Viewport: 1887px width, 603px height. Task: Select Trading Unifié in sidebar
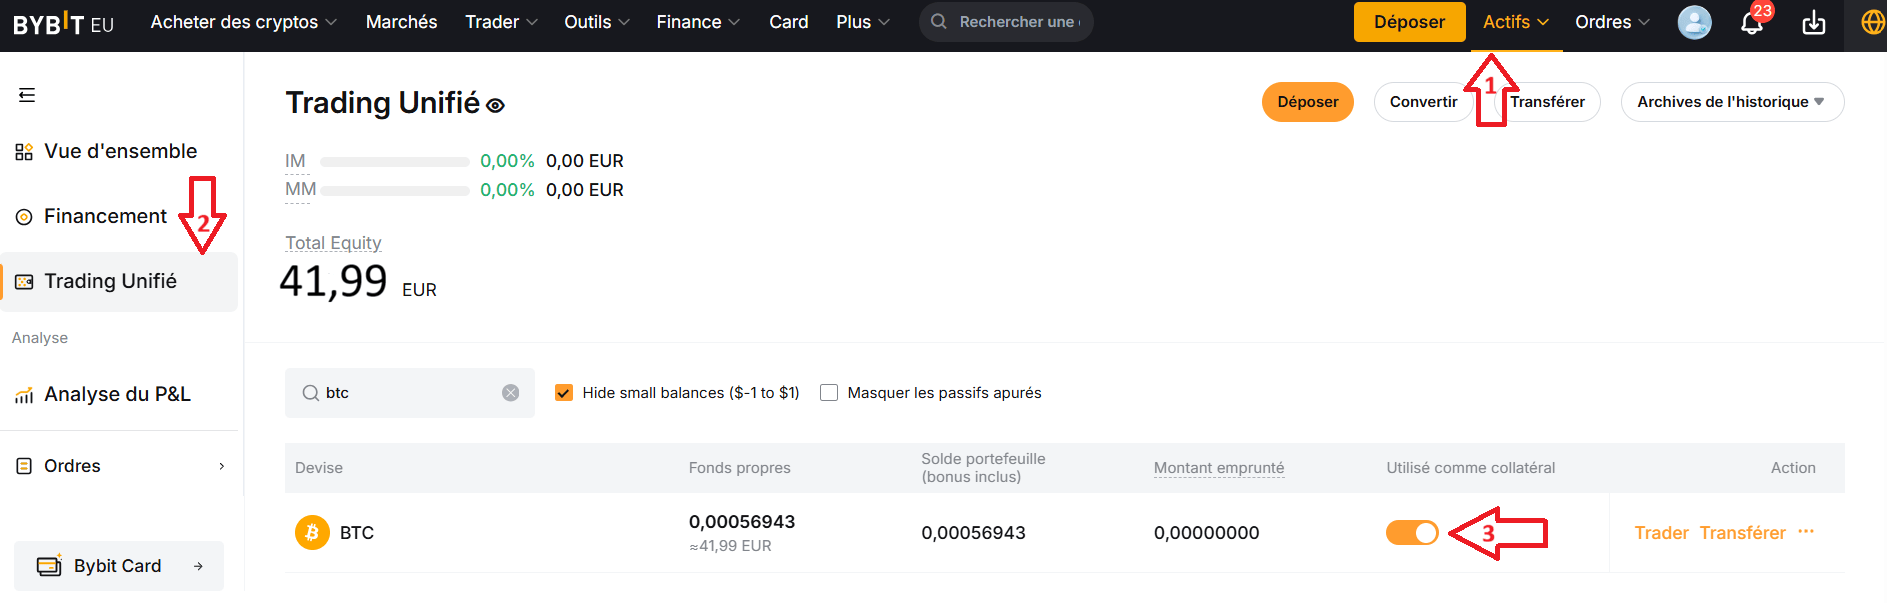(x=120, y=282)
